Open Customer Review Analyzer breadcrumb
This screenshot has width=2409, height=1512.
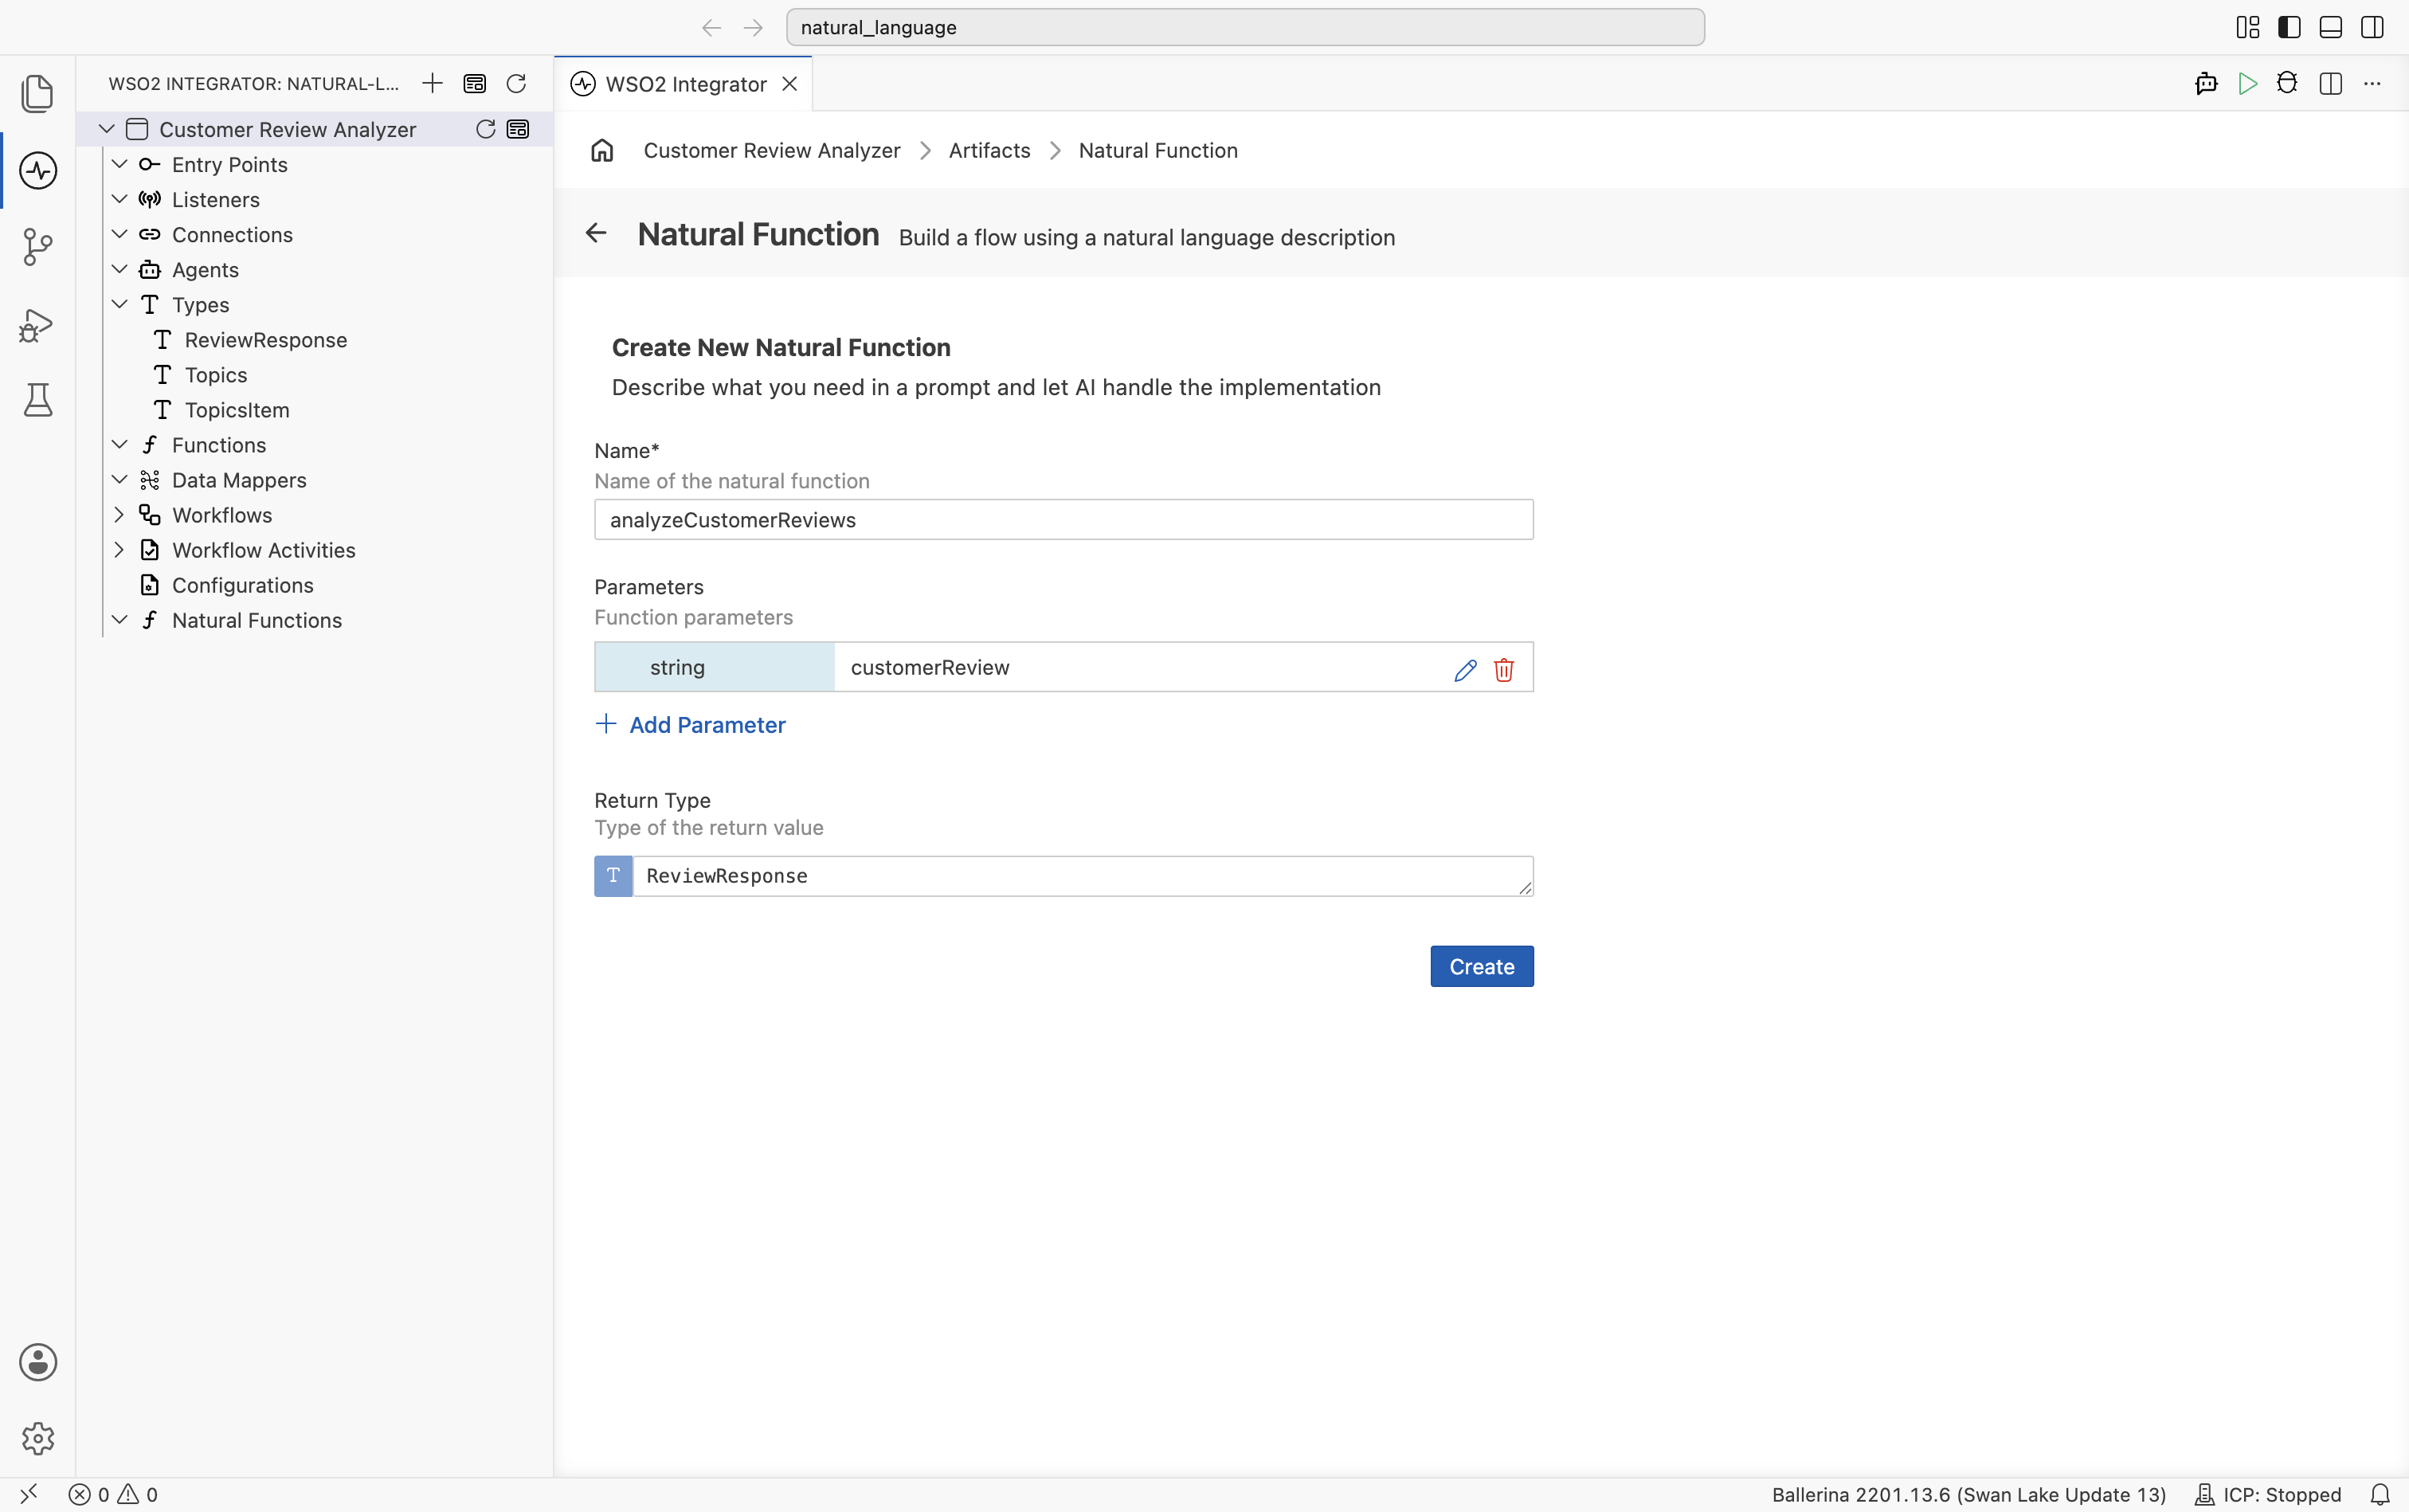pos(771,150)
